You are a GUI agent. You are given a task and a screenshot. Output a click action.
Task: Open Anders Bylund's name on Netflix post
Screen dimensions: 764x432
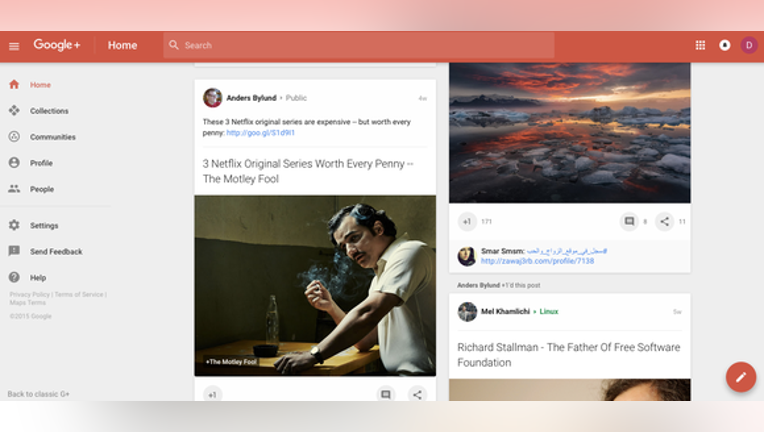[x=251, y=98]
